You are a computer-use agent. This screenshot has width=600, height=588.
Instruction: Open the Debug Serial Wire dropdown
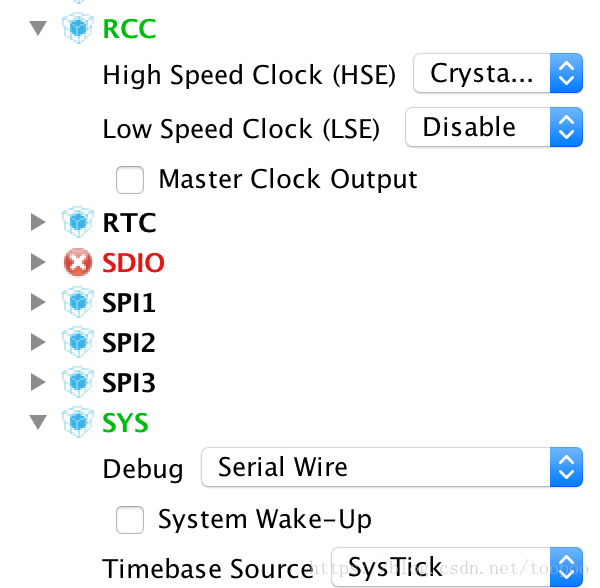click(391, 467)
